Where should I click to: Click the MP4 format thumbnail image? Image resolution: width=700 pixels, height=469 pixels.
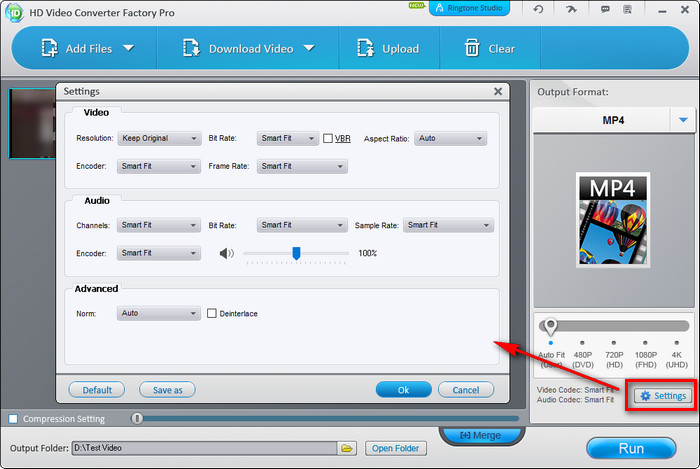[x=613, y=220]
